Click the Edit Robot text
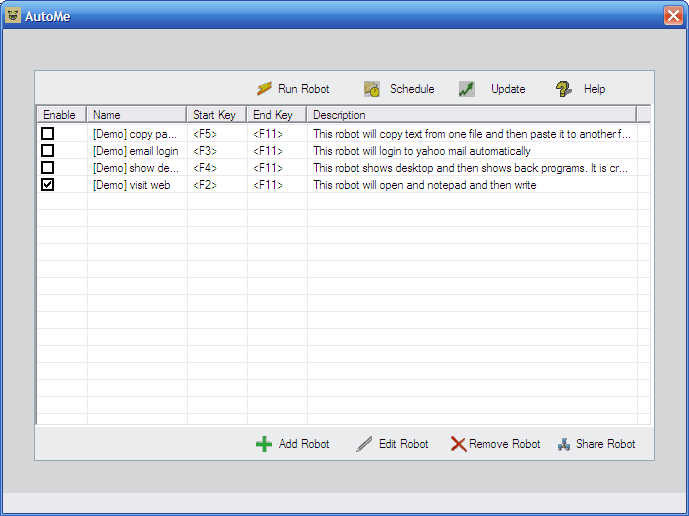Image resolution: width=689 pixels, height=516 pixels. click(x=403, y=444)
